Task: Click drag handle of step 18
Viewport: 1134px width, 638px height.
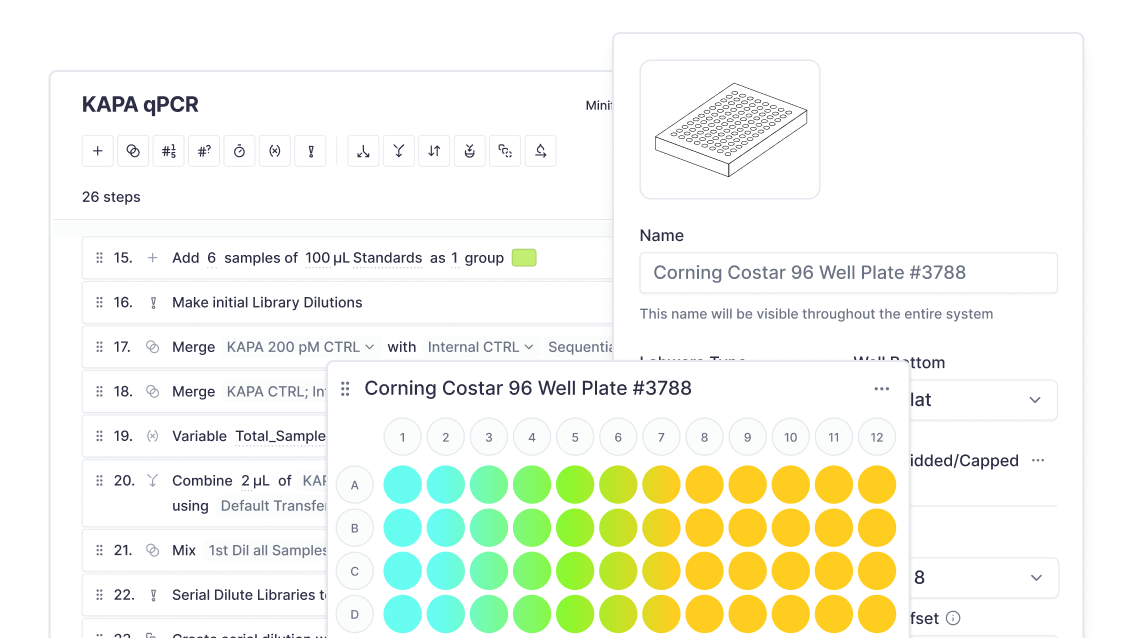Action: 99,391
